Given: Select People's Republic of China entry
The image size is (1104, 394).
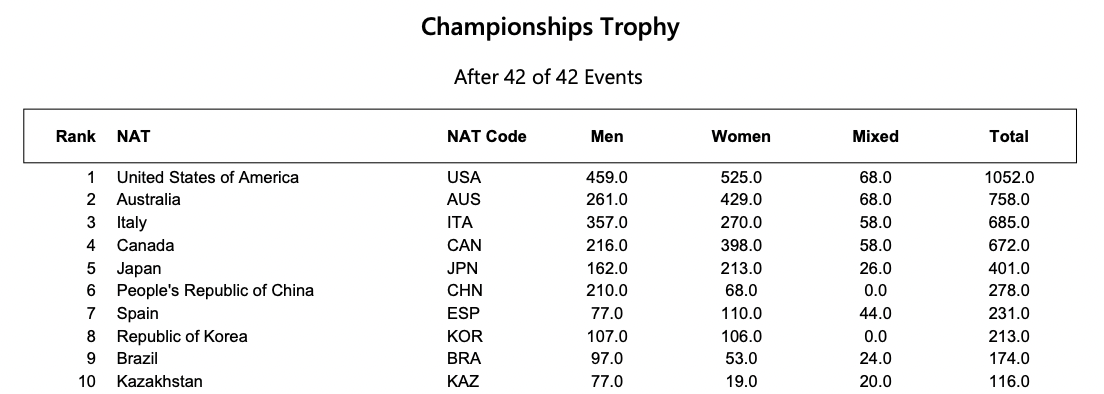Looking at the screenshot, I should tap(215, 291).
